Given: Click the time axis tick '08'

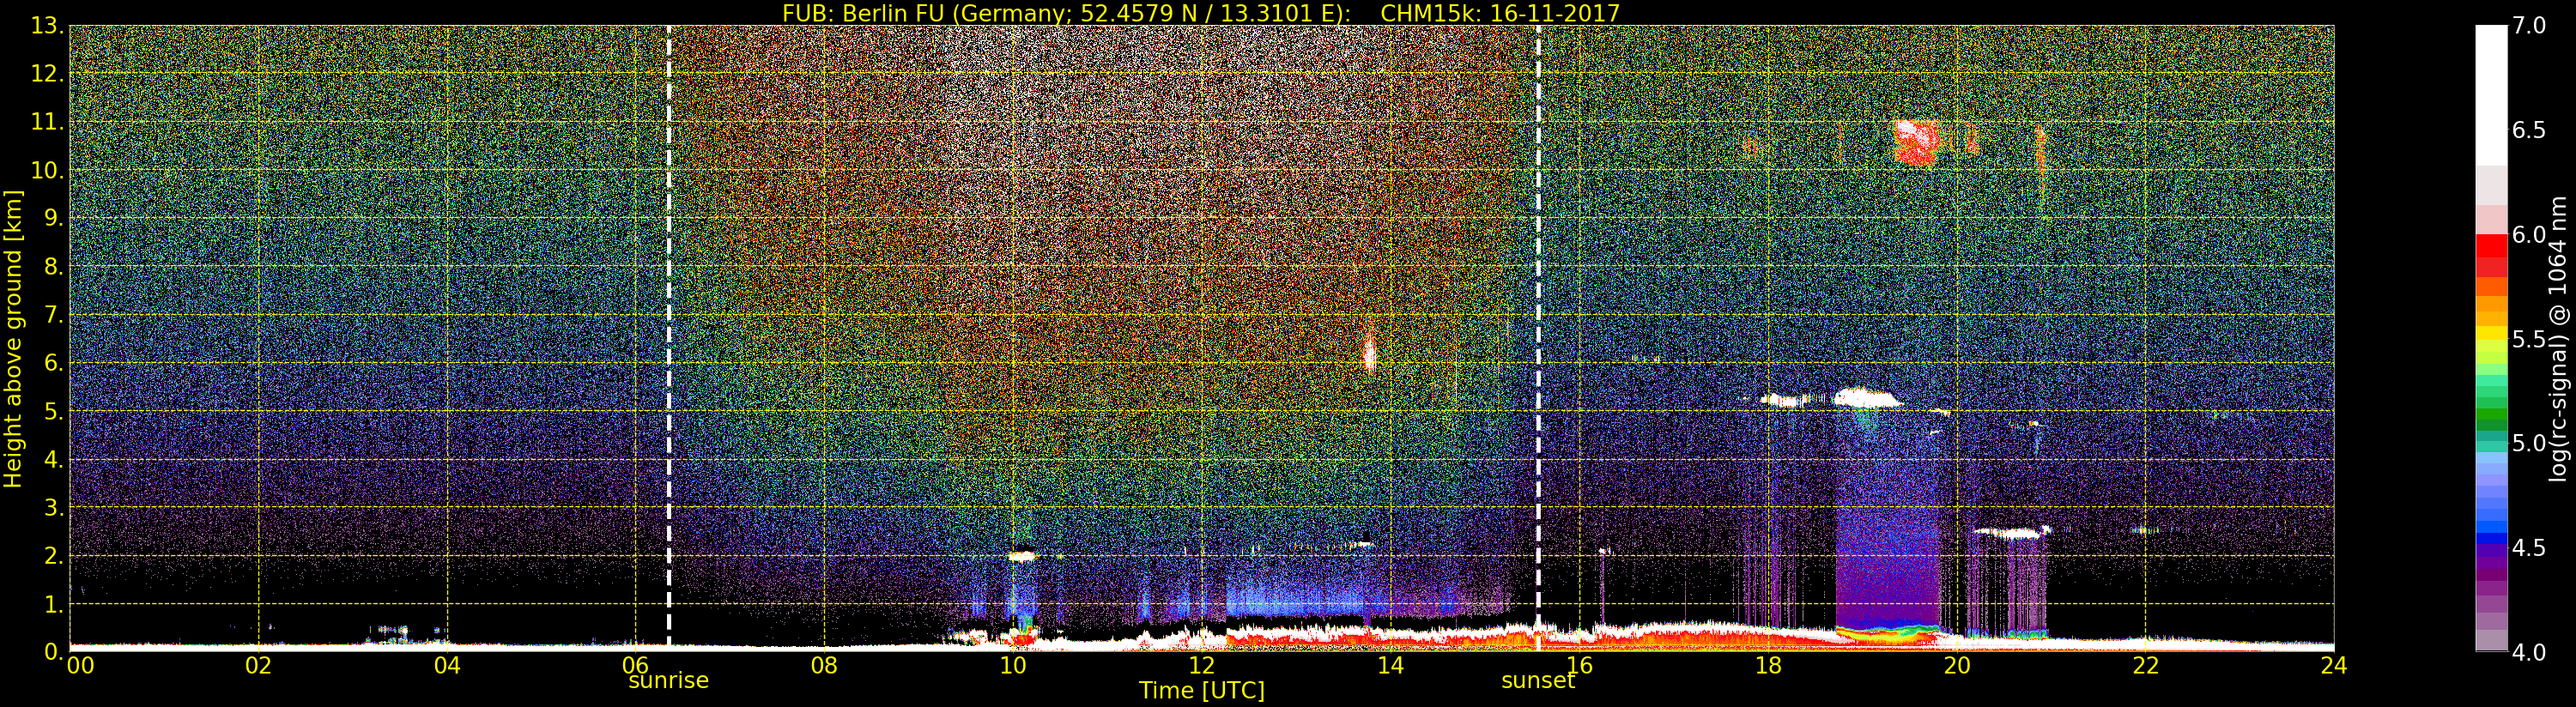Looking at the screenshot, I should 824,665.
